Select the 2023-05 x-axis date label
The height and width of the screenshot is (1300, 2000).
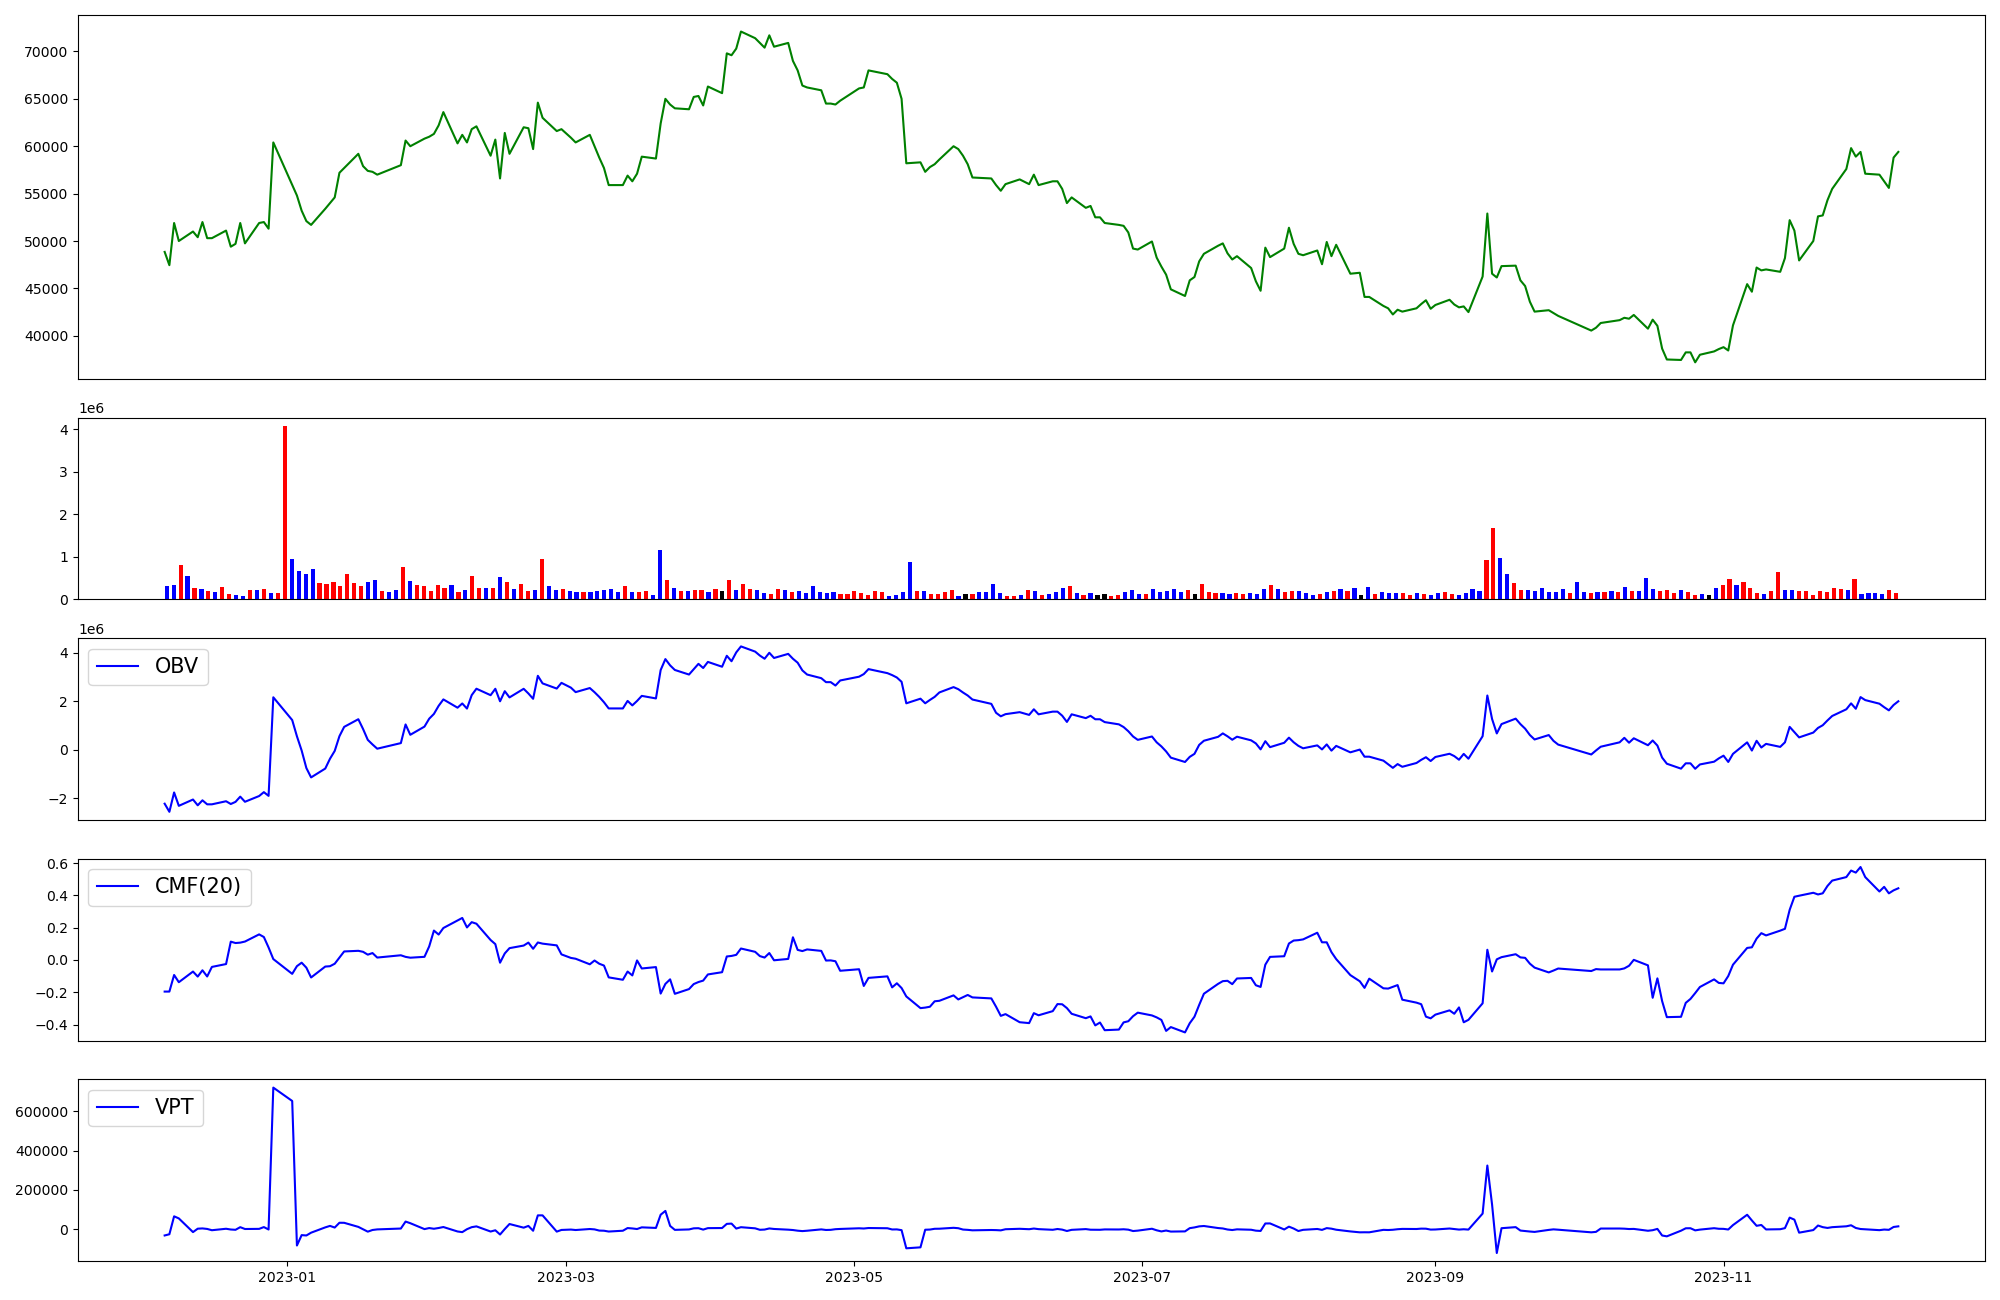854,1277
